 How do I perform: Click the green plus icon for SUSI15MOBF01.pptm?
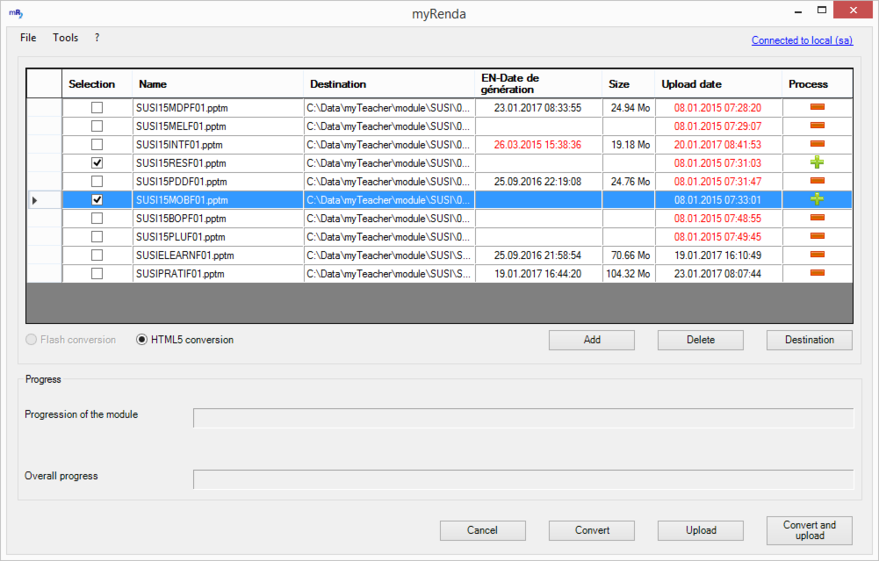coord(817,200)
